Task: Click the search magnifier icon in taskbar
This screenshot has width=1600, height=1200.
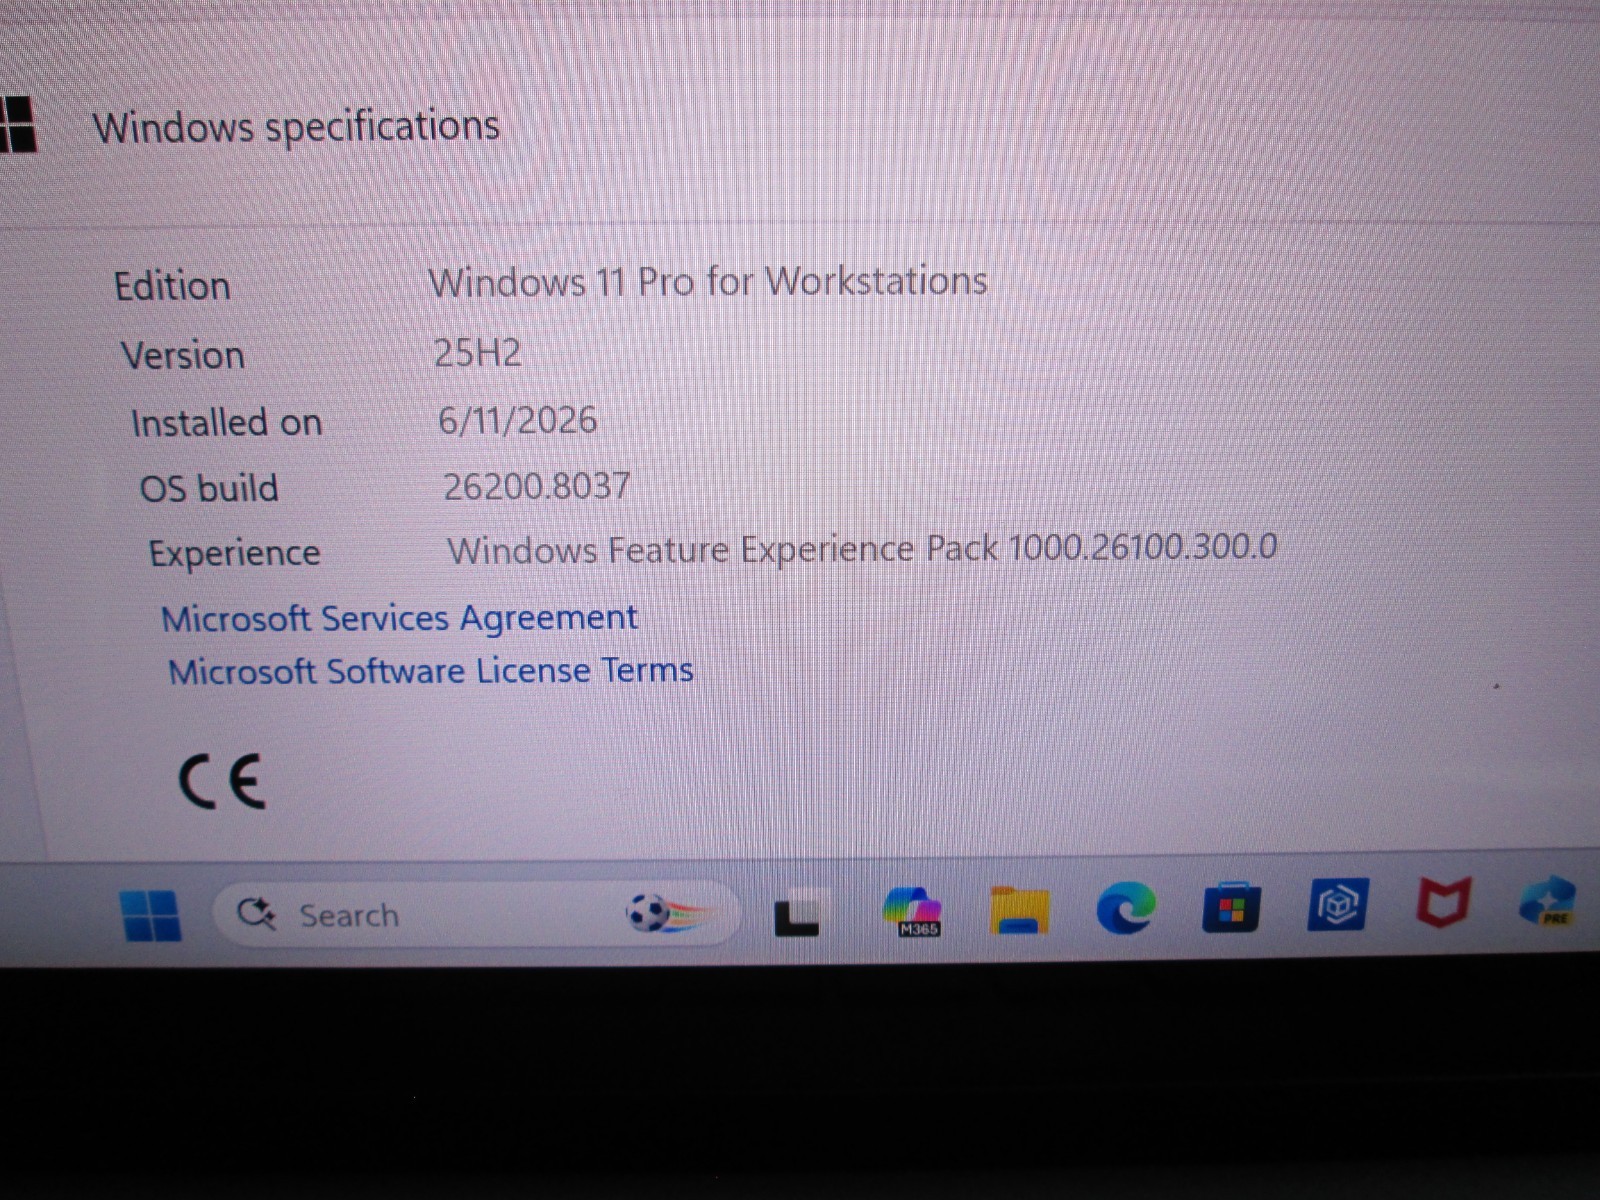Action: pos(256,914)
